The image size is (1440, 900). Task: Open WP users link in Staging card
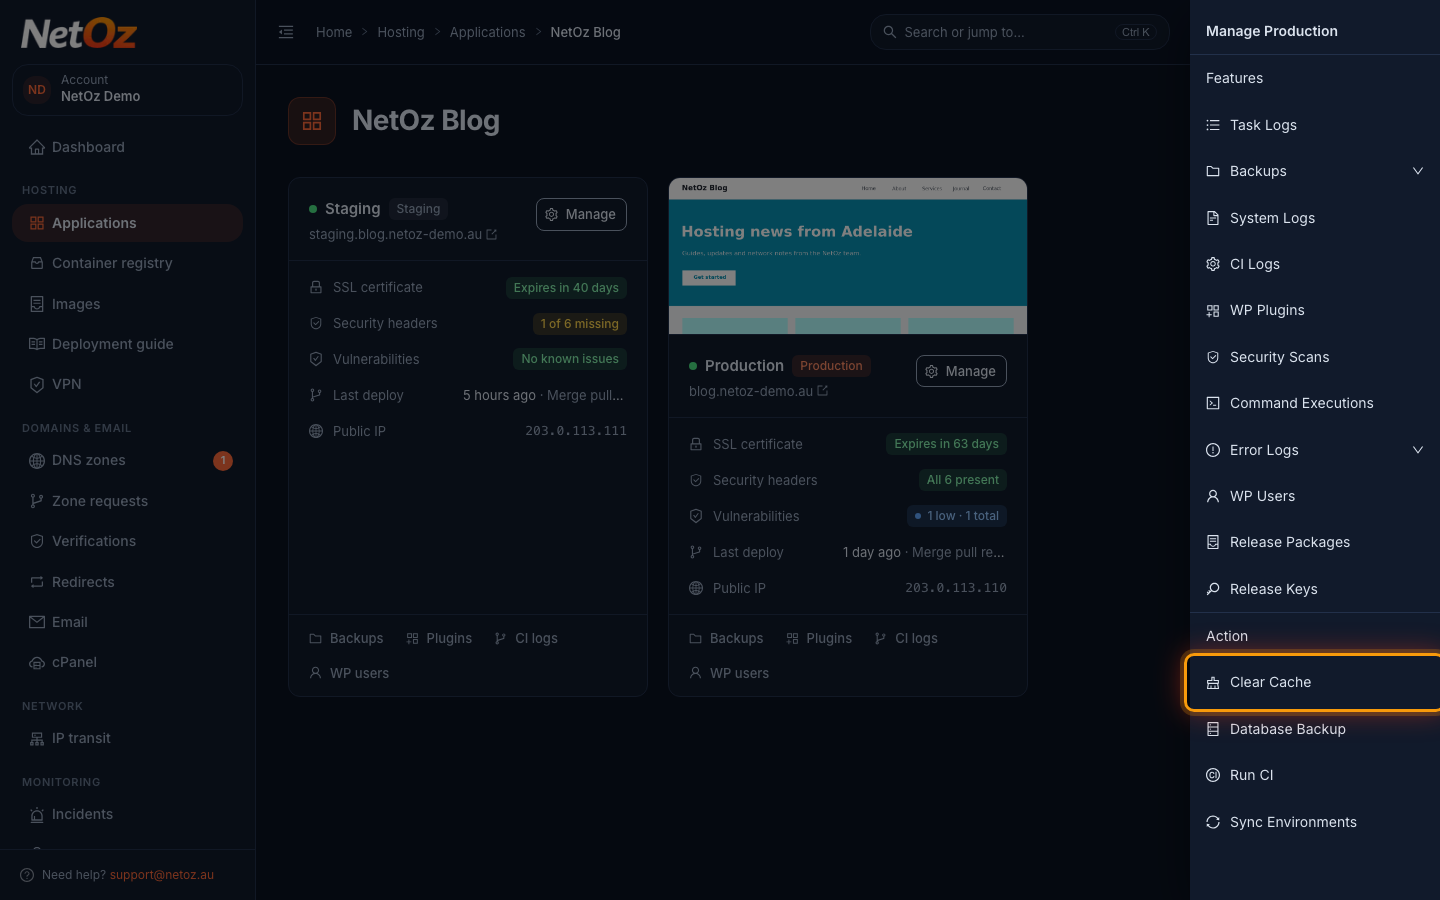(x=349, y=673)
